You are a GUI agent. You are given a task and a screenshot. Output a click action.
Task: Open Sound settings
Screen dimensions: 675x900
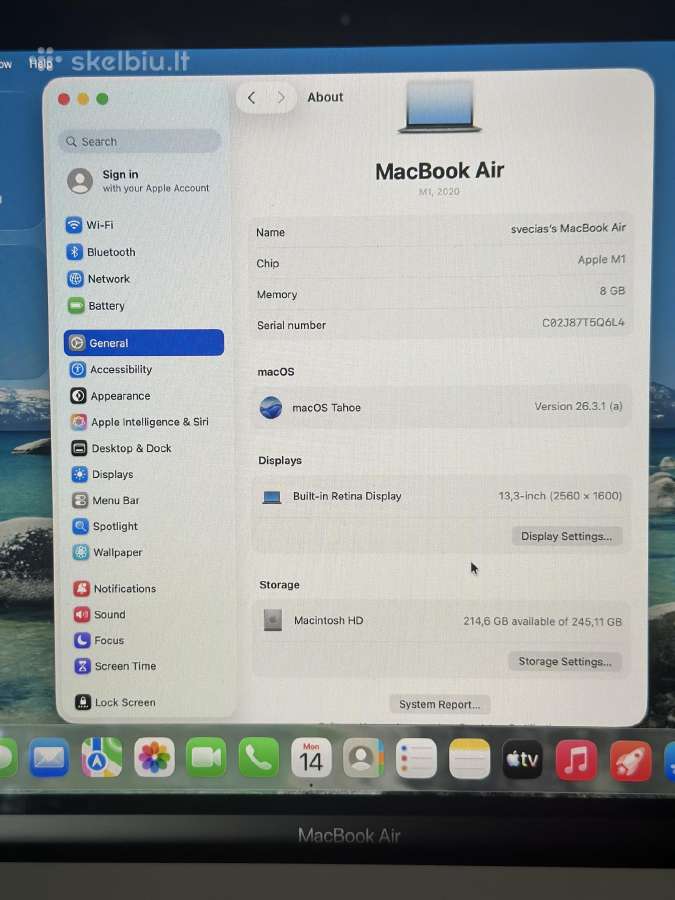[100, 614]
